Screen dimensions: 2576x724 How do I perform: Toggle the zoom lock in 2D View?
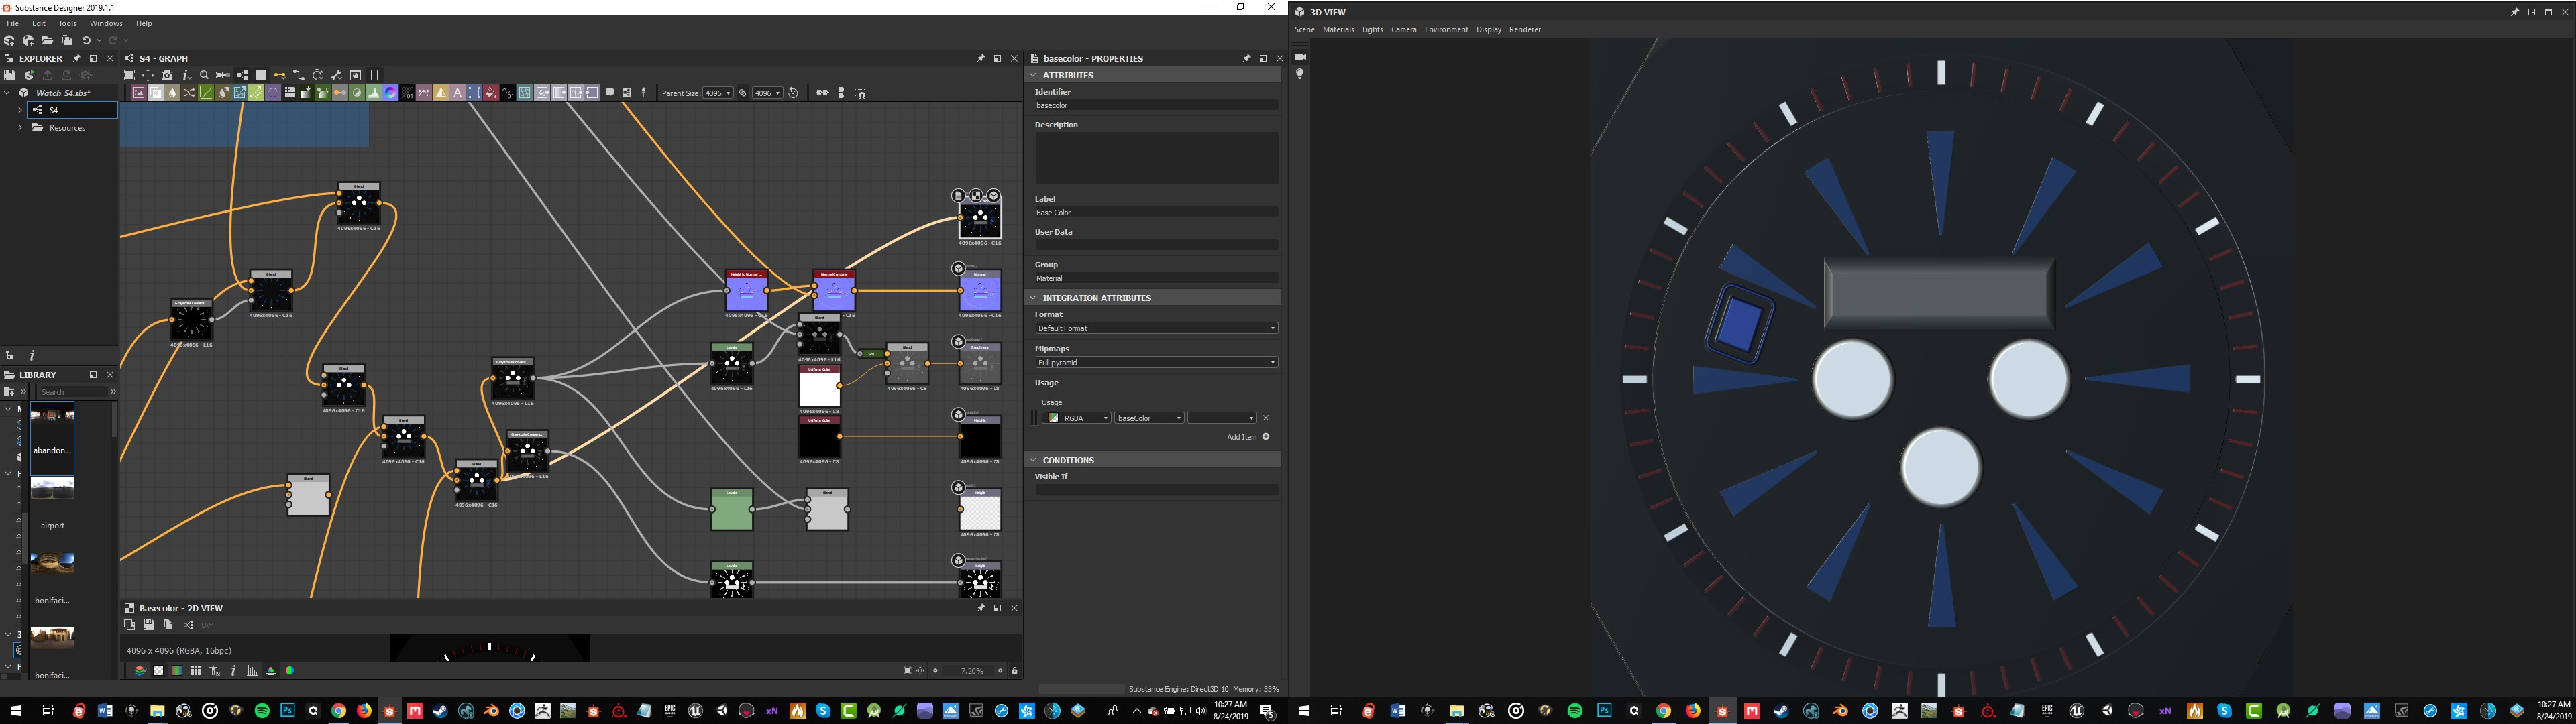(x=1014, y=671)
